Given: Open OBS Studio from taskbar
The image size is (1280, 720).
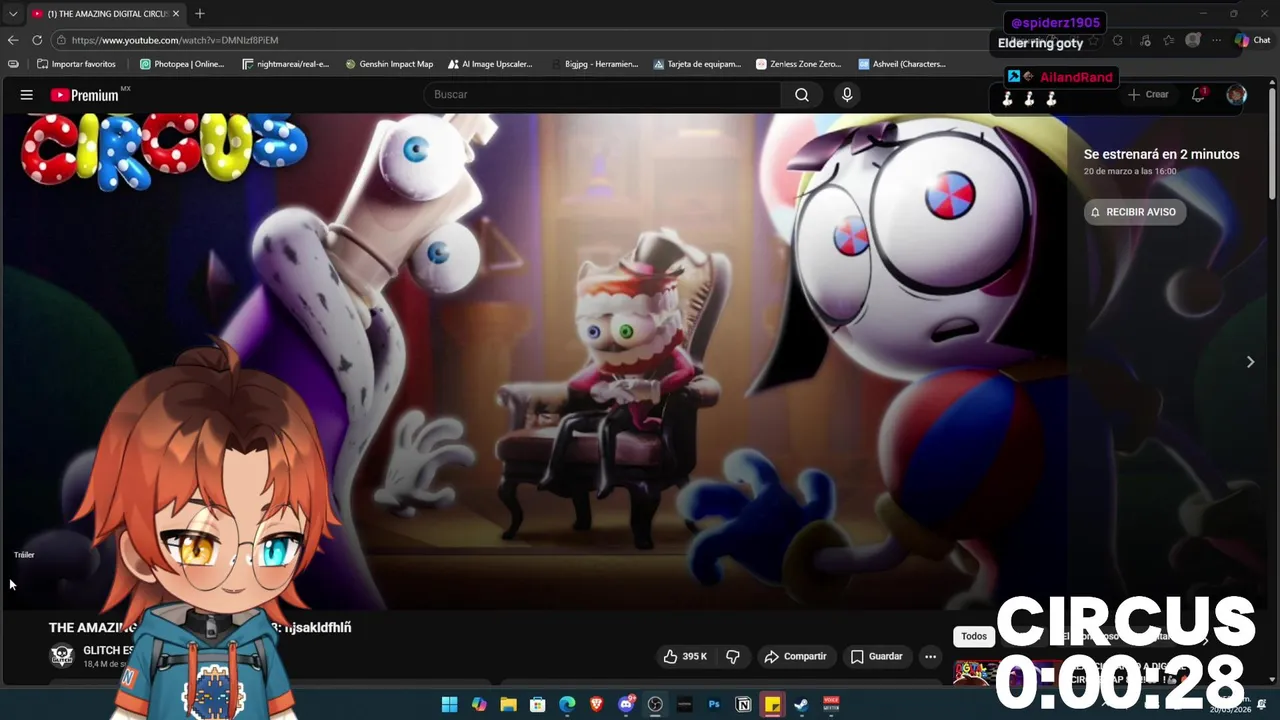Looking at the screenshot, I should [655, 705].
